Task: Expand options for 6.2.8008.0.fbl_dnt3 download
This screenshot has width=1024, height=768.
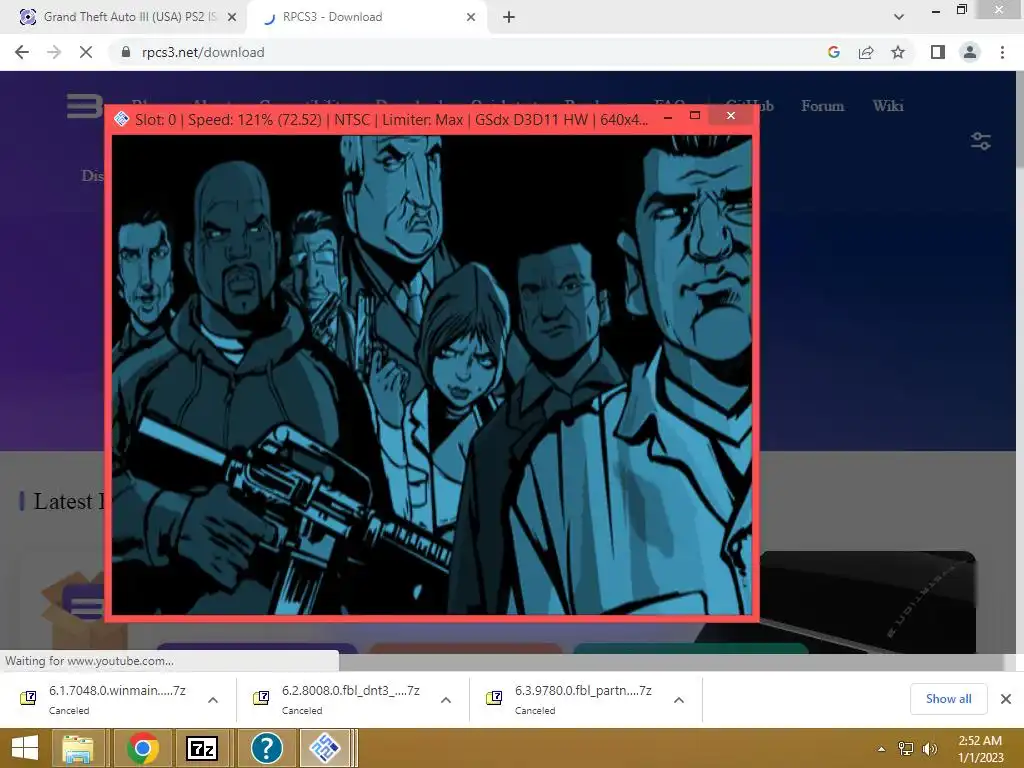Action: pos(446,700)
